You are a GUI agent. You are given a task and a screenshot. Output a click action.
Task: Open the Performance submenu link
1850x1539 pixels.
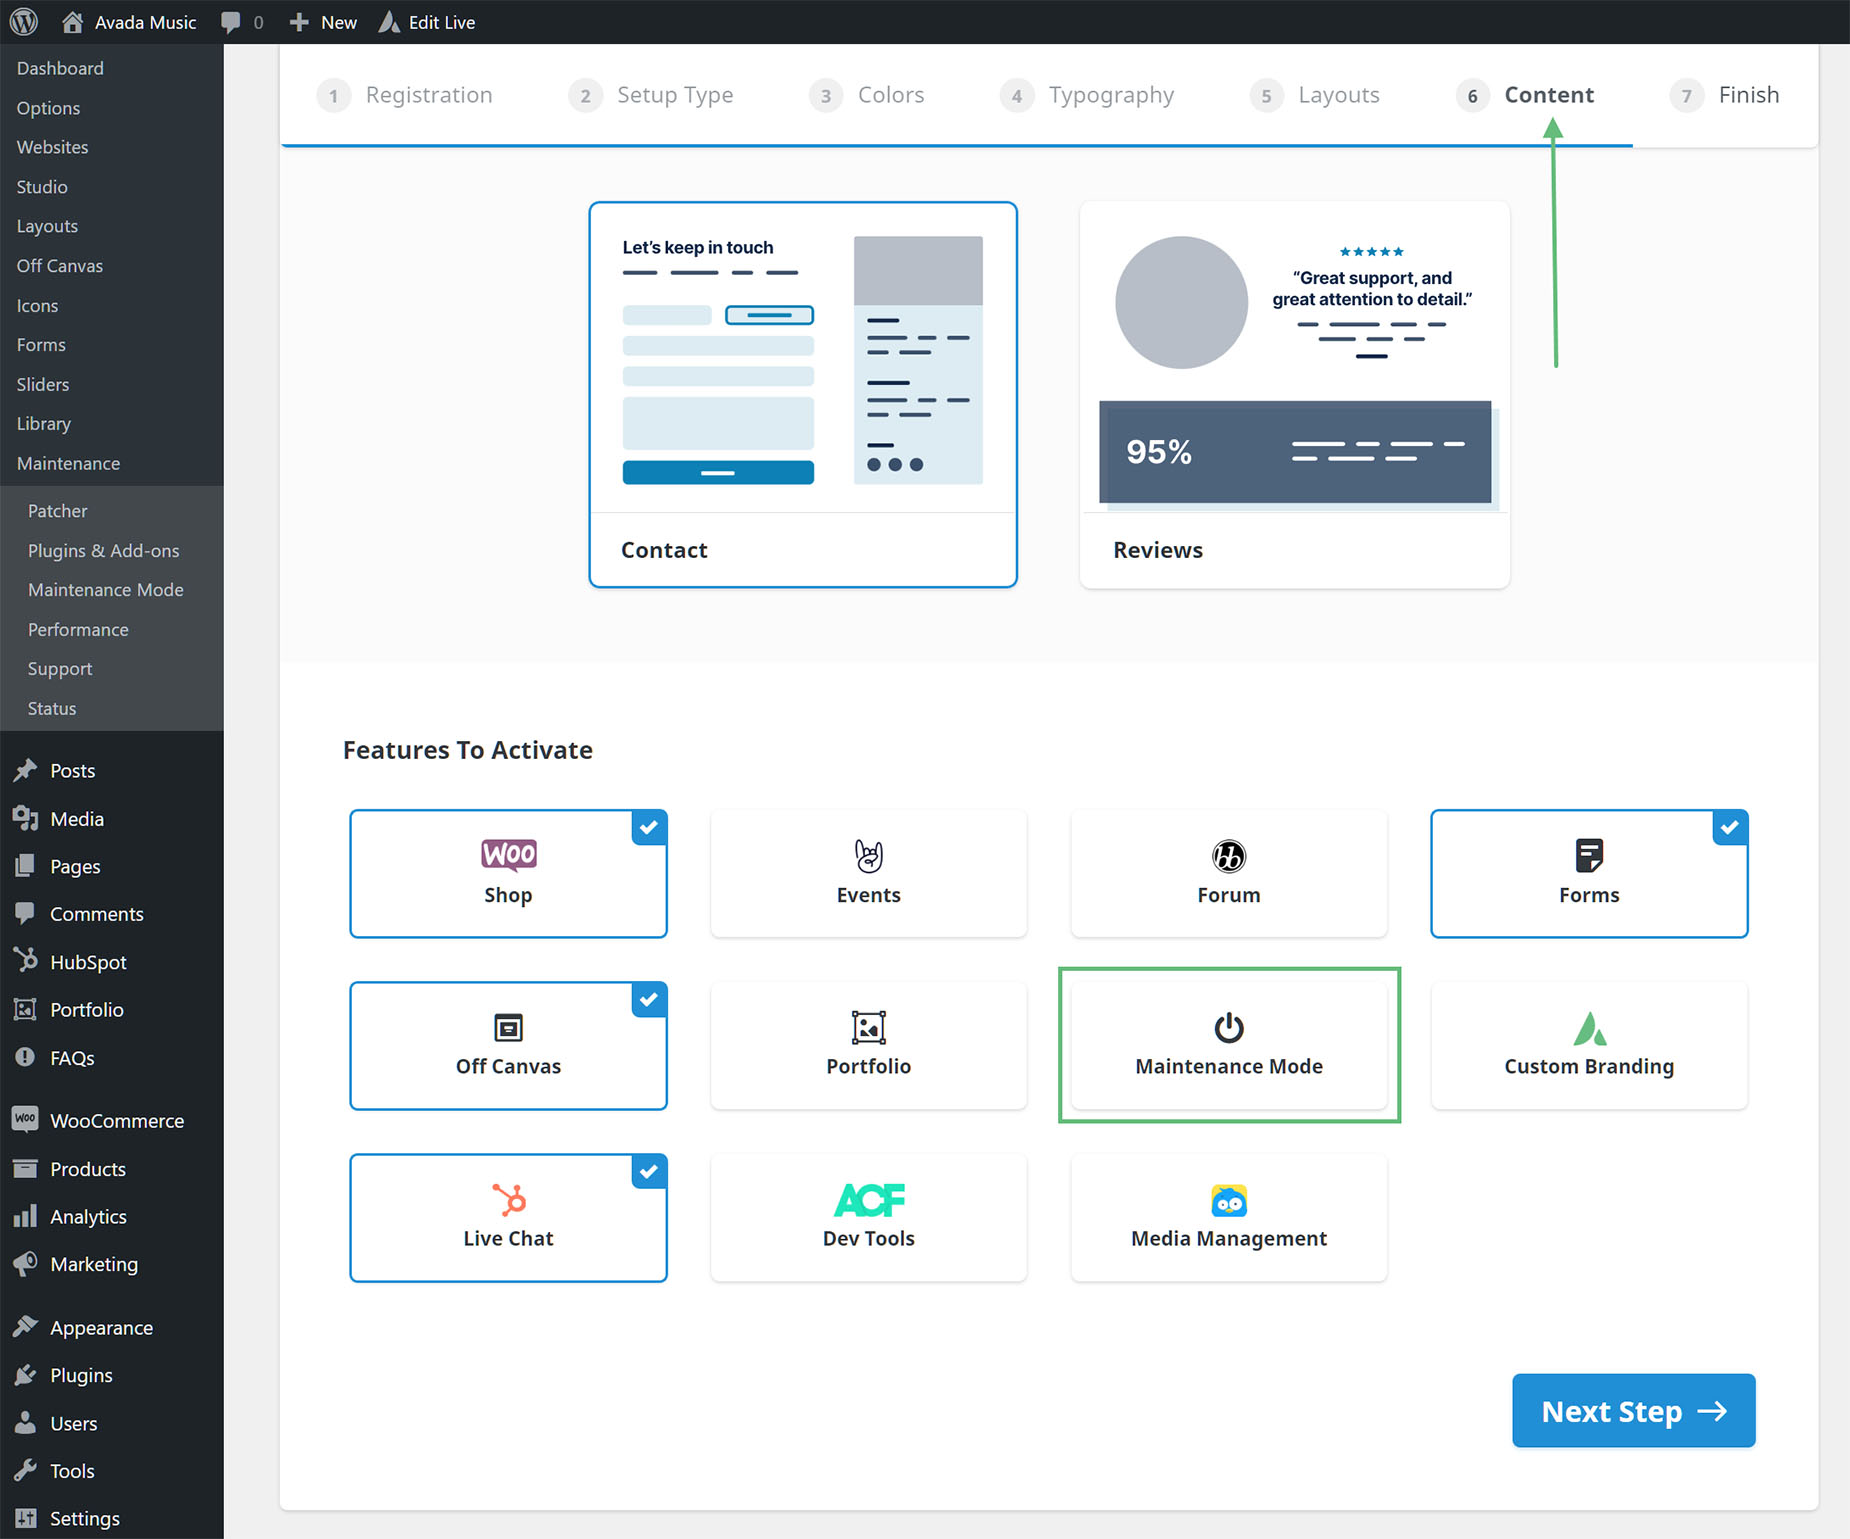(78, 630)
